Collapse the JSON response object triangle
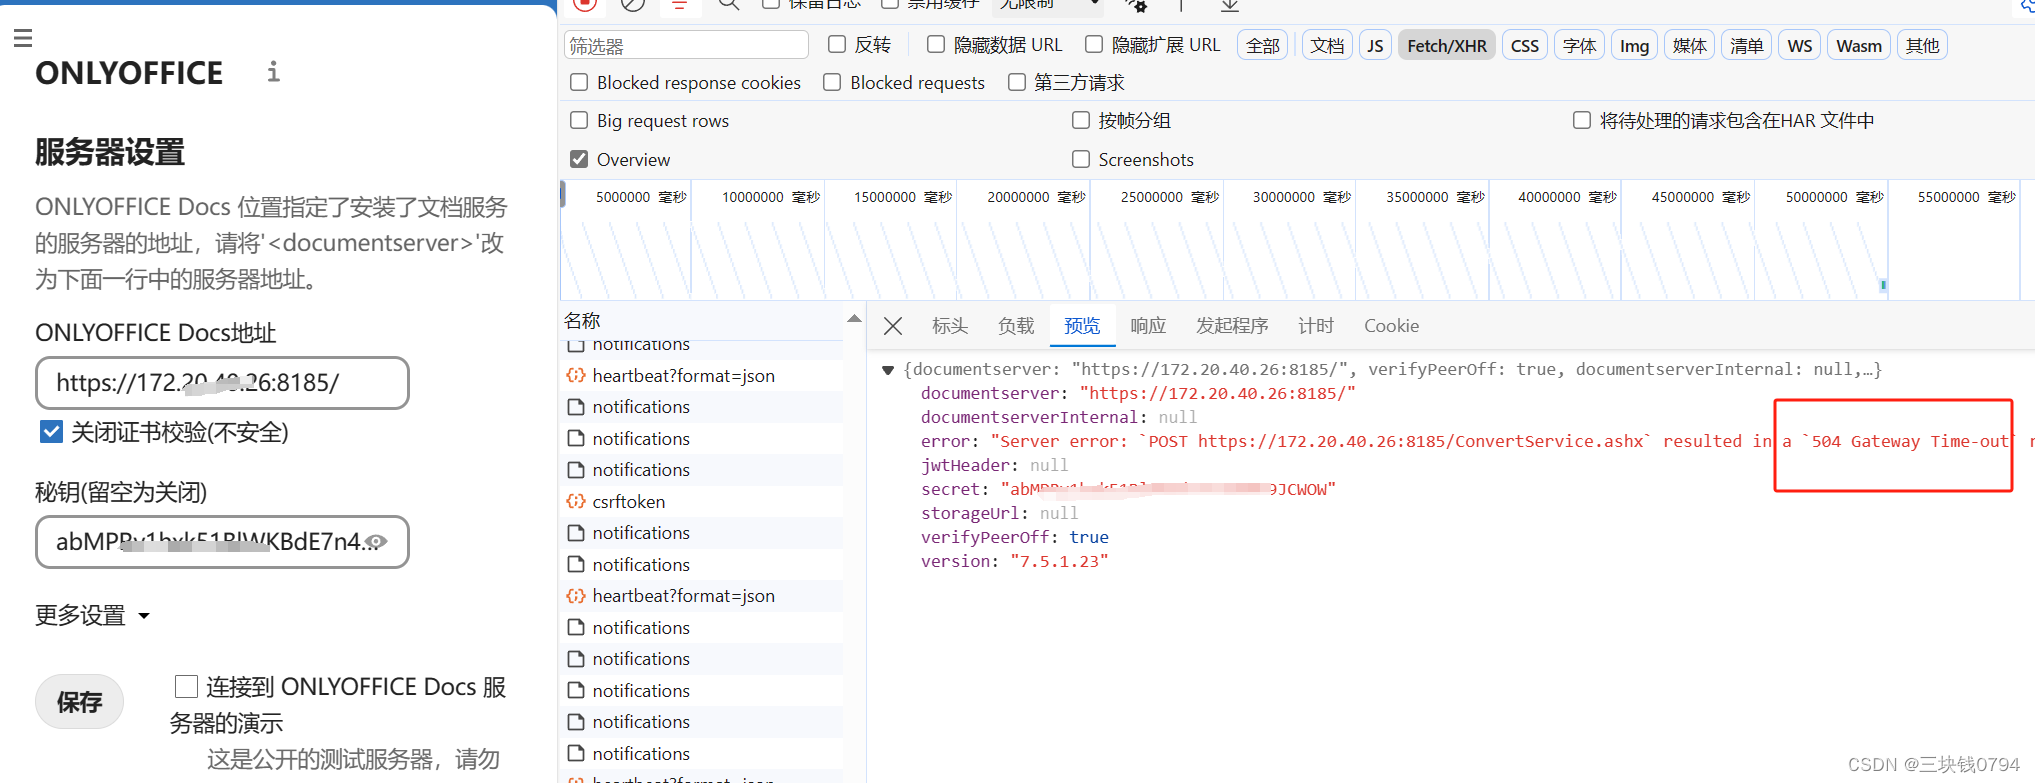Screen dimensions: 2035x783 887,370
